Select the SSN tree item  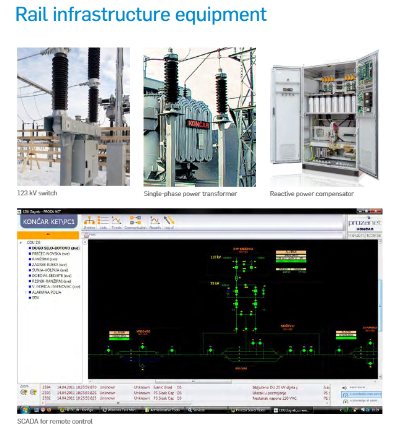pyautogui.click(x=35, y=298)
